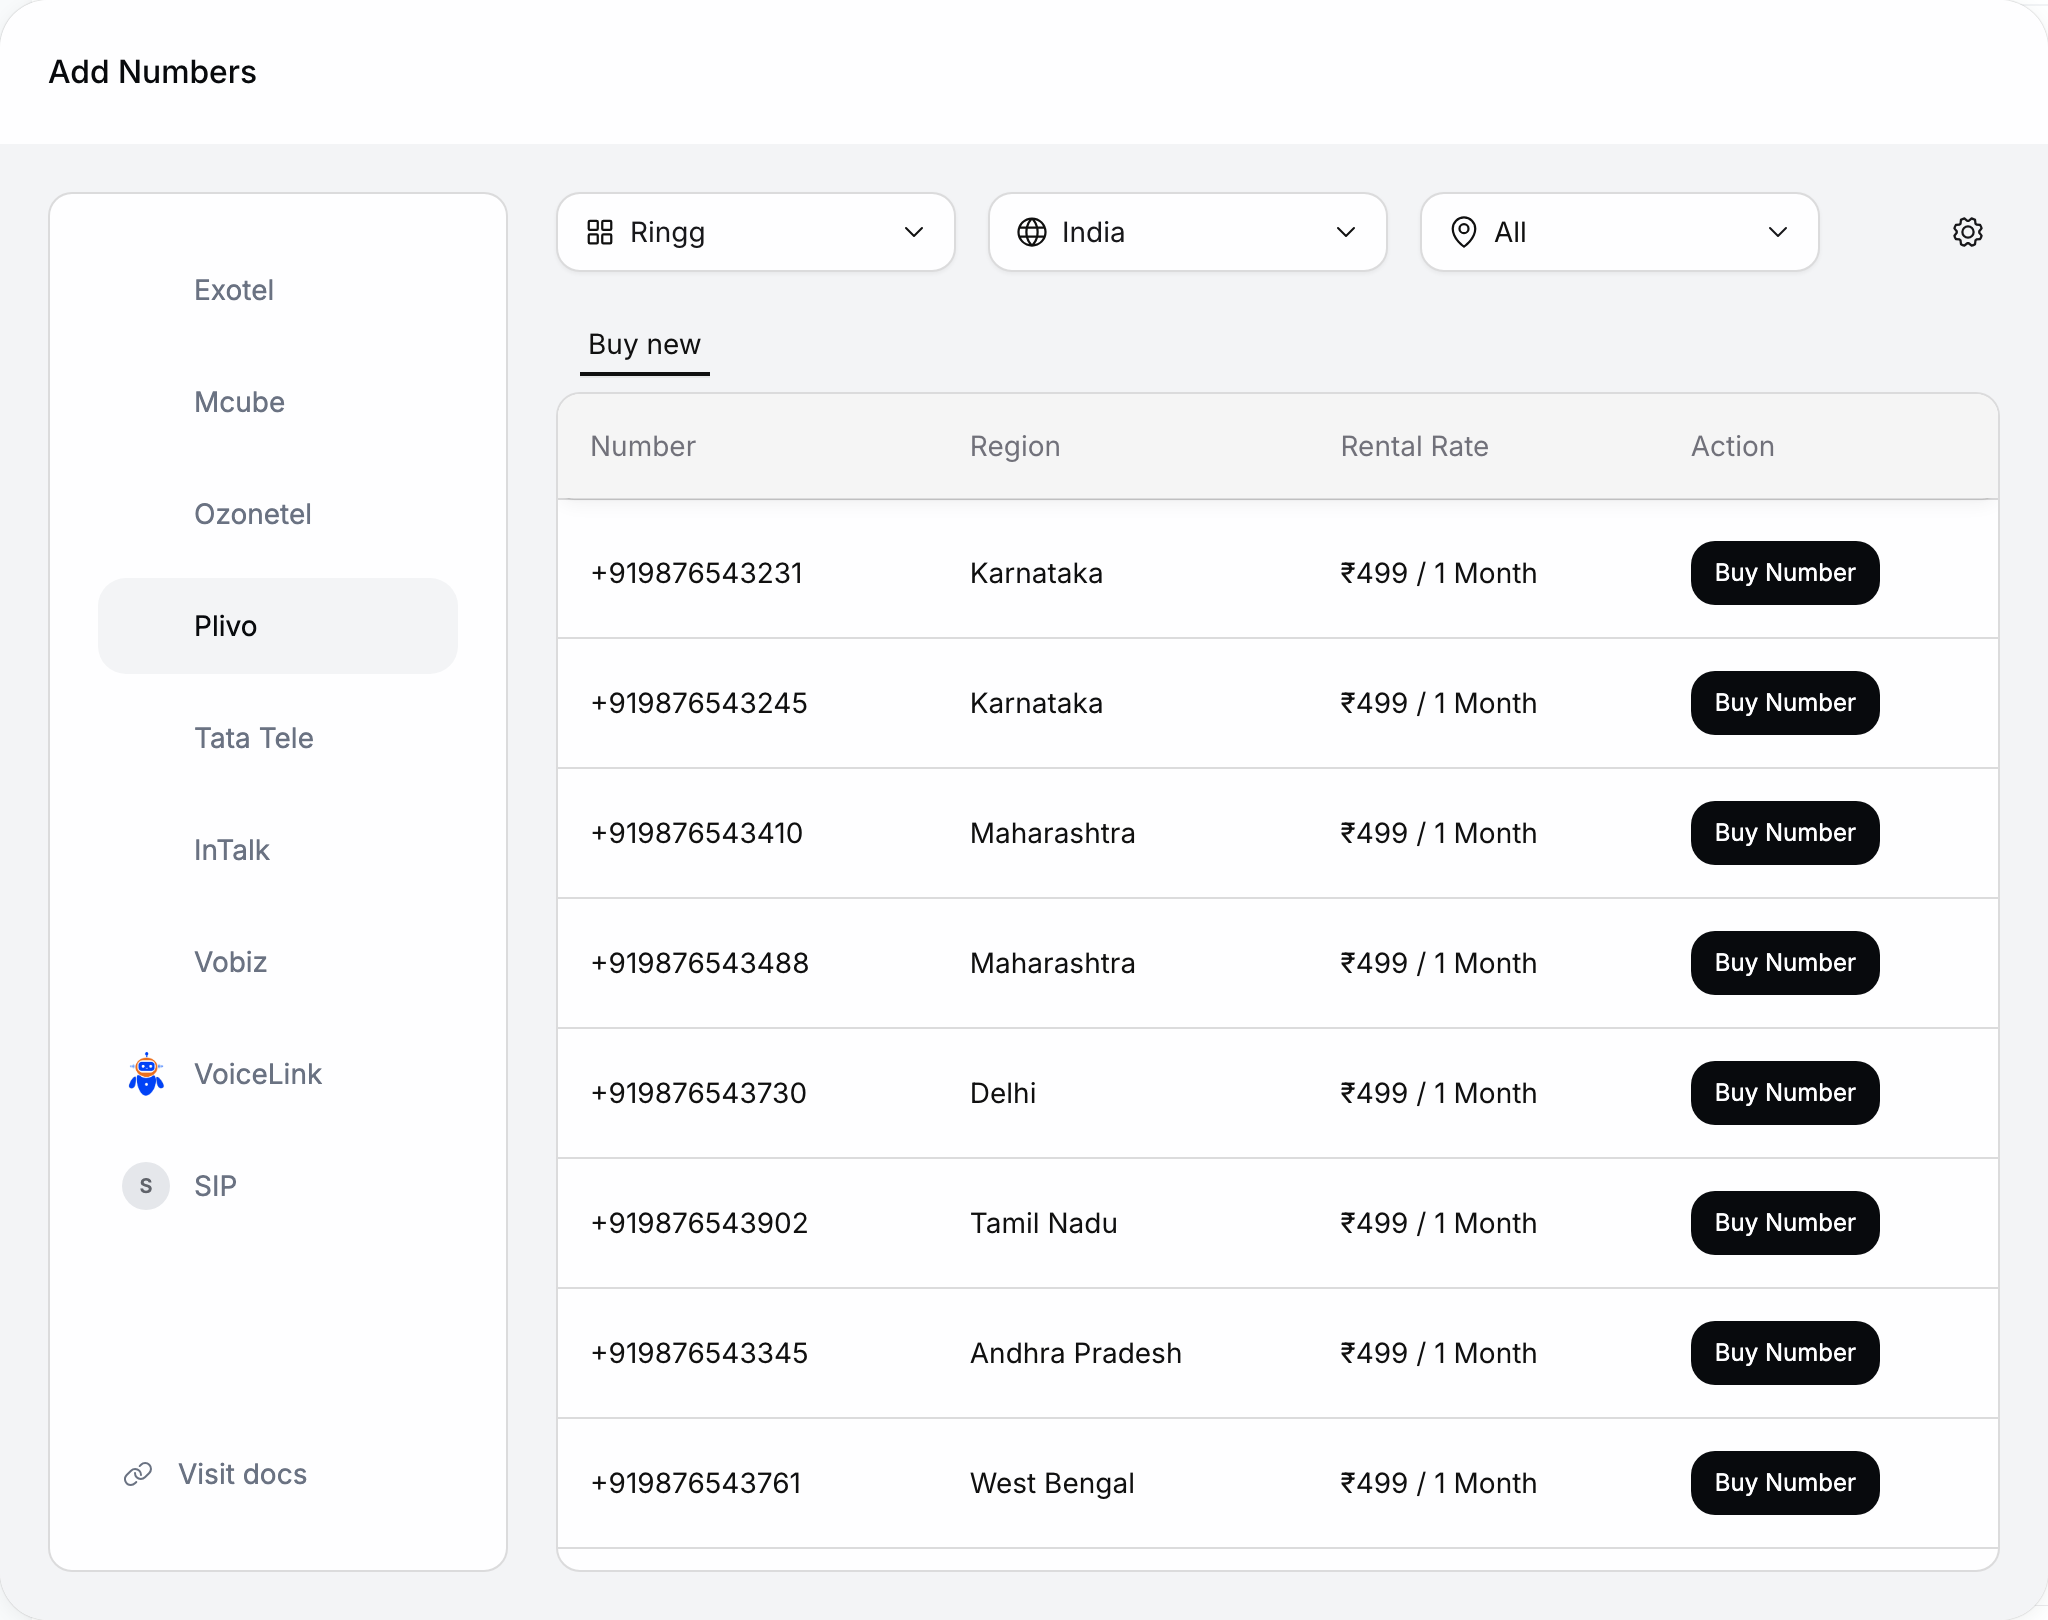Buy Number for Tamil Nadu +919876543902
The width and height of the screenshot is (2048, 1620).
(1785, 1223)
